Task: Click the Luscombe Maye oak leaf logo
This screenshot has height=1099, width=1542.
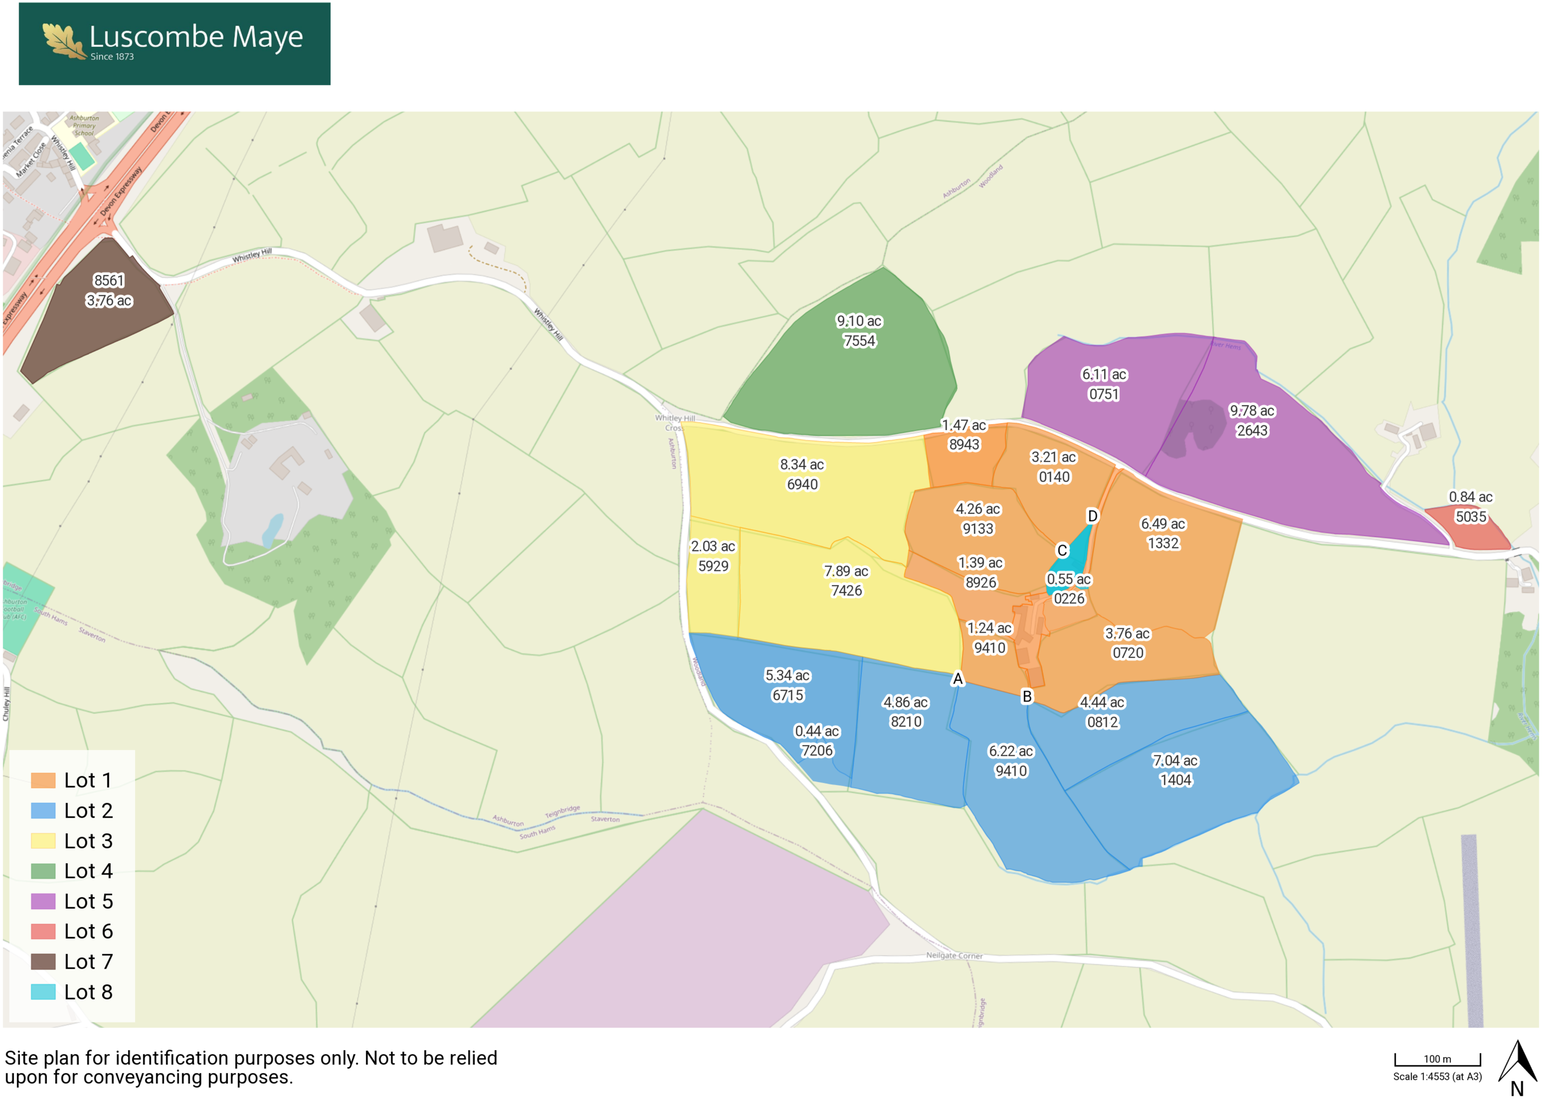Action: click(x=63, y=42)
